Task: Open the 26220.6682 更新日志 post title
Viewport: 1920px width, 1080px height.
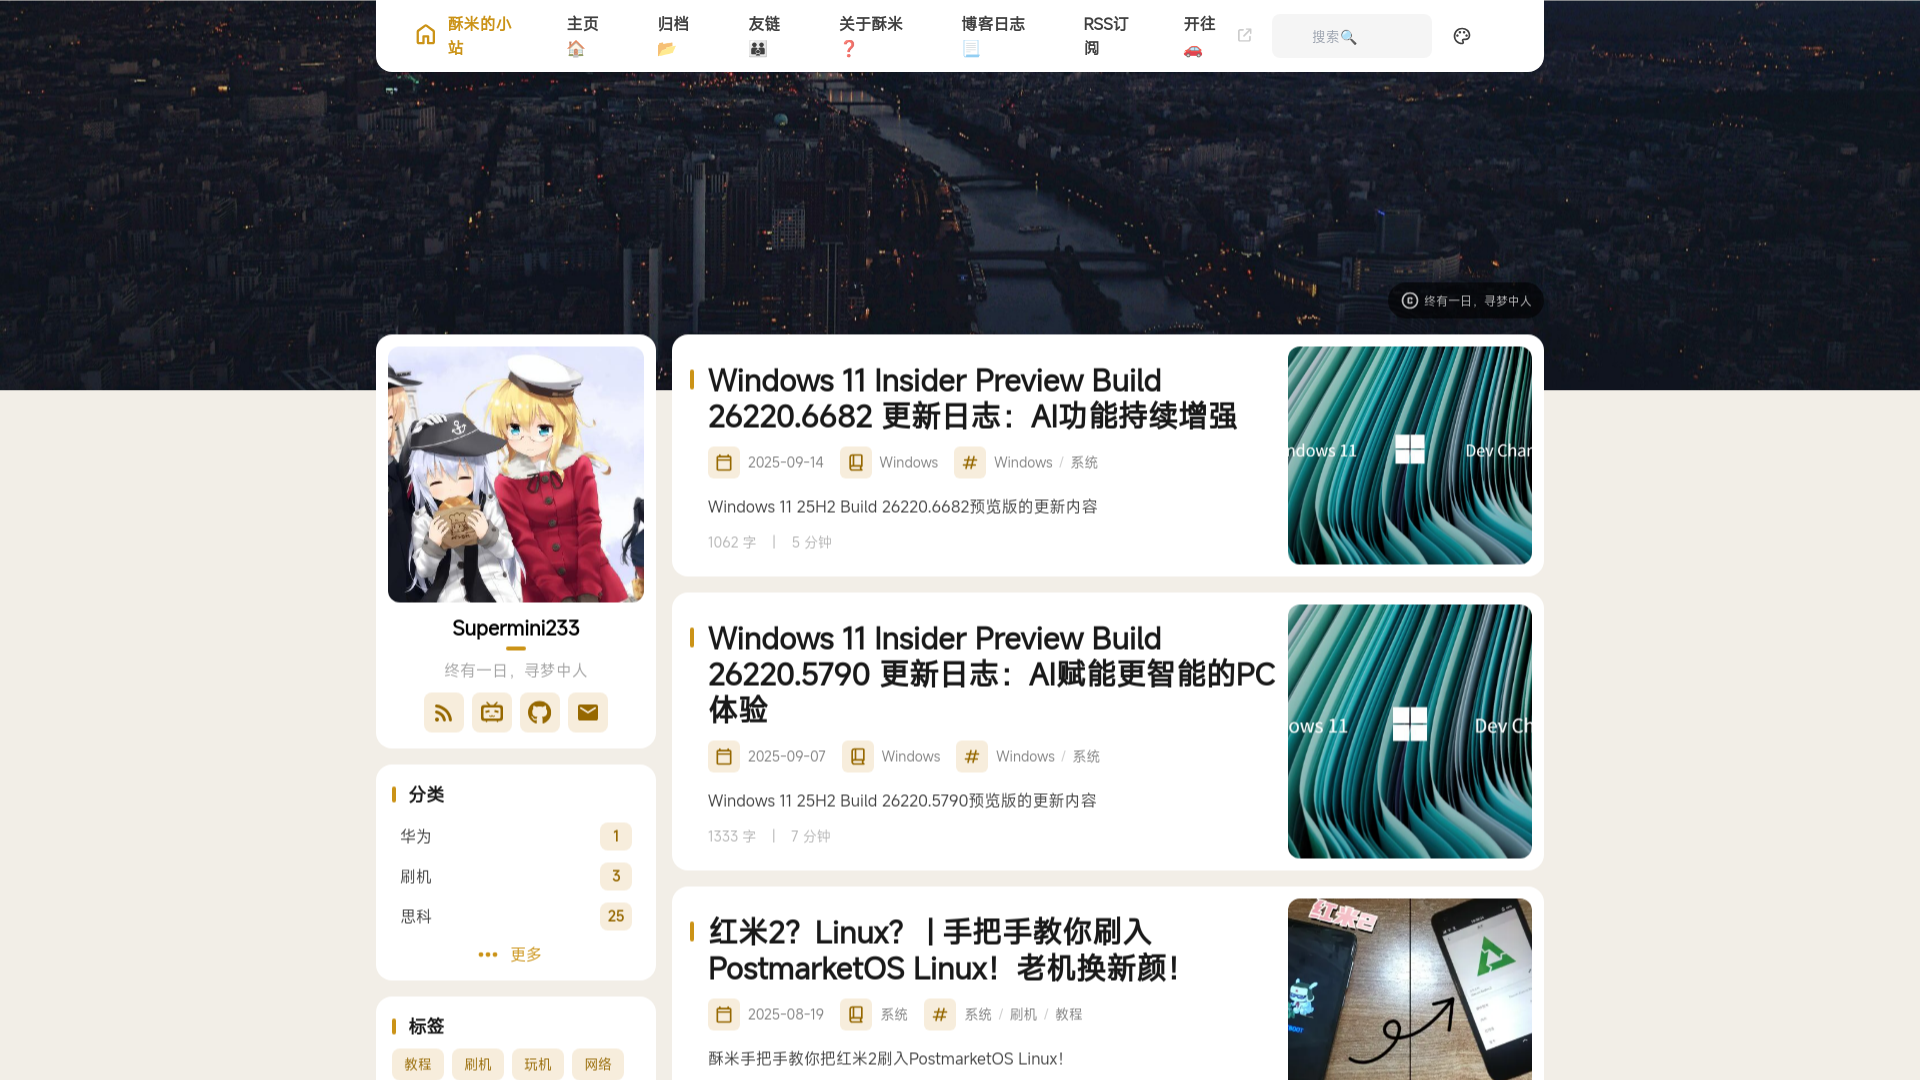Action: coord(972,399)
